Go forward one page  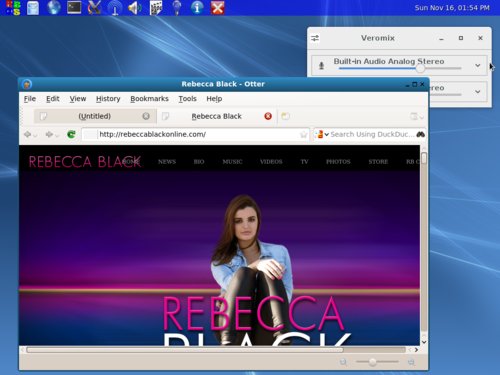click(49, 134)
